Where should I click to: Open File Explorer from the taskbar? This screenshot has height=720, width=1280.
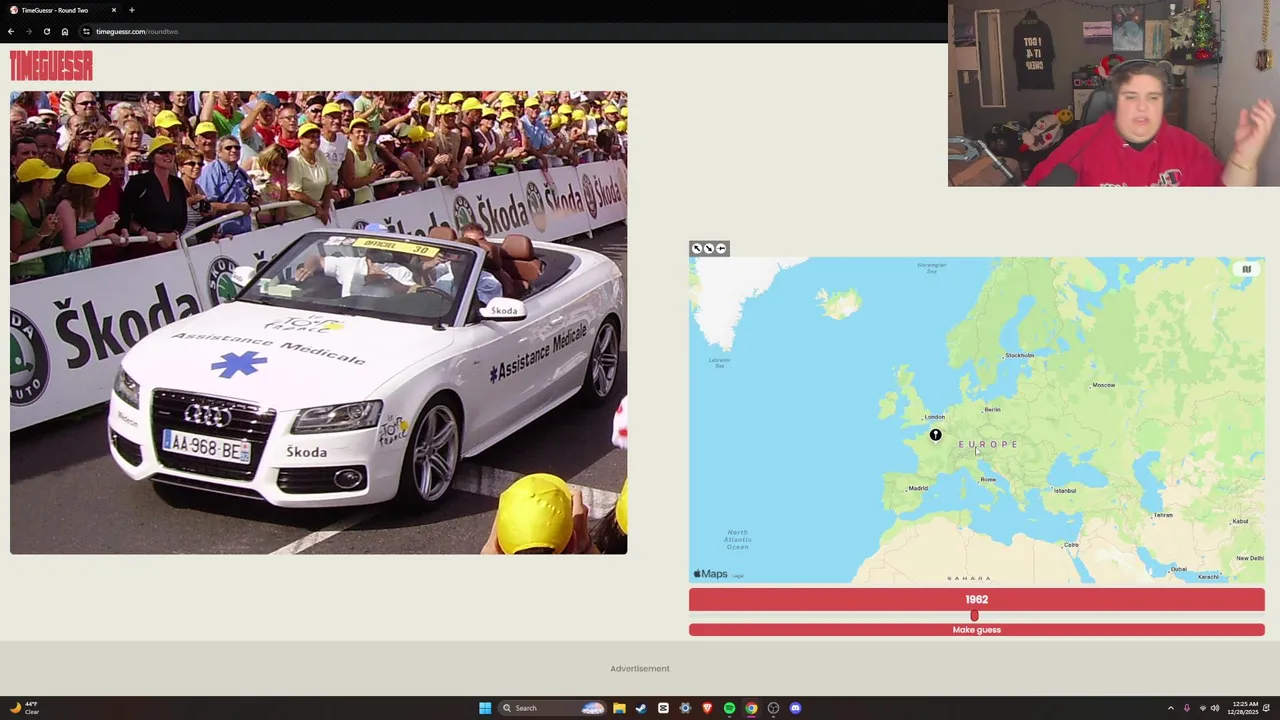(x=619, y=708)
